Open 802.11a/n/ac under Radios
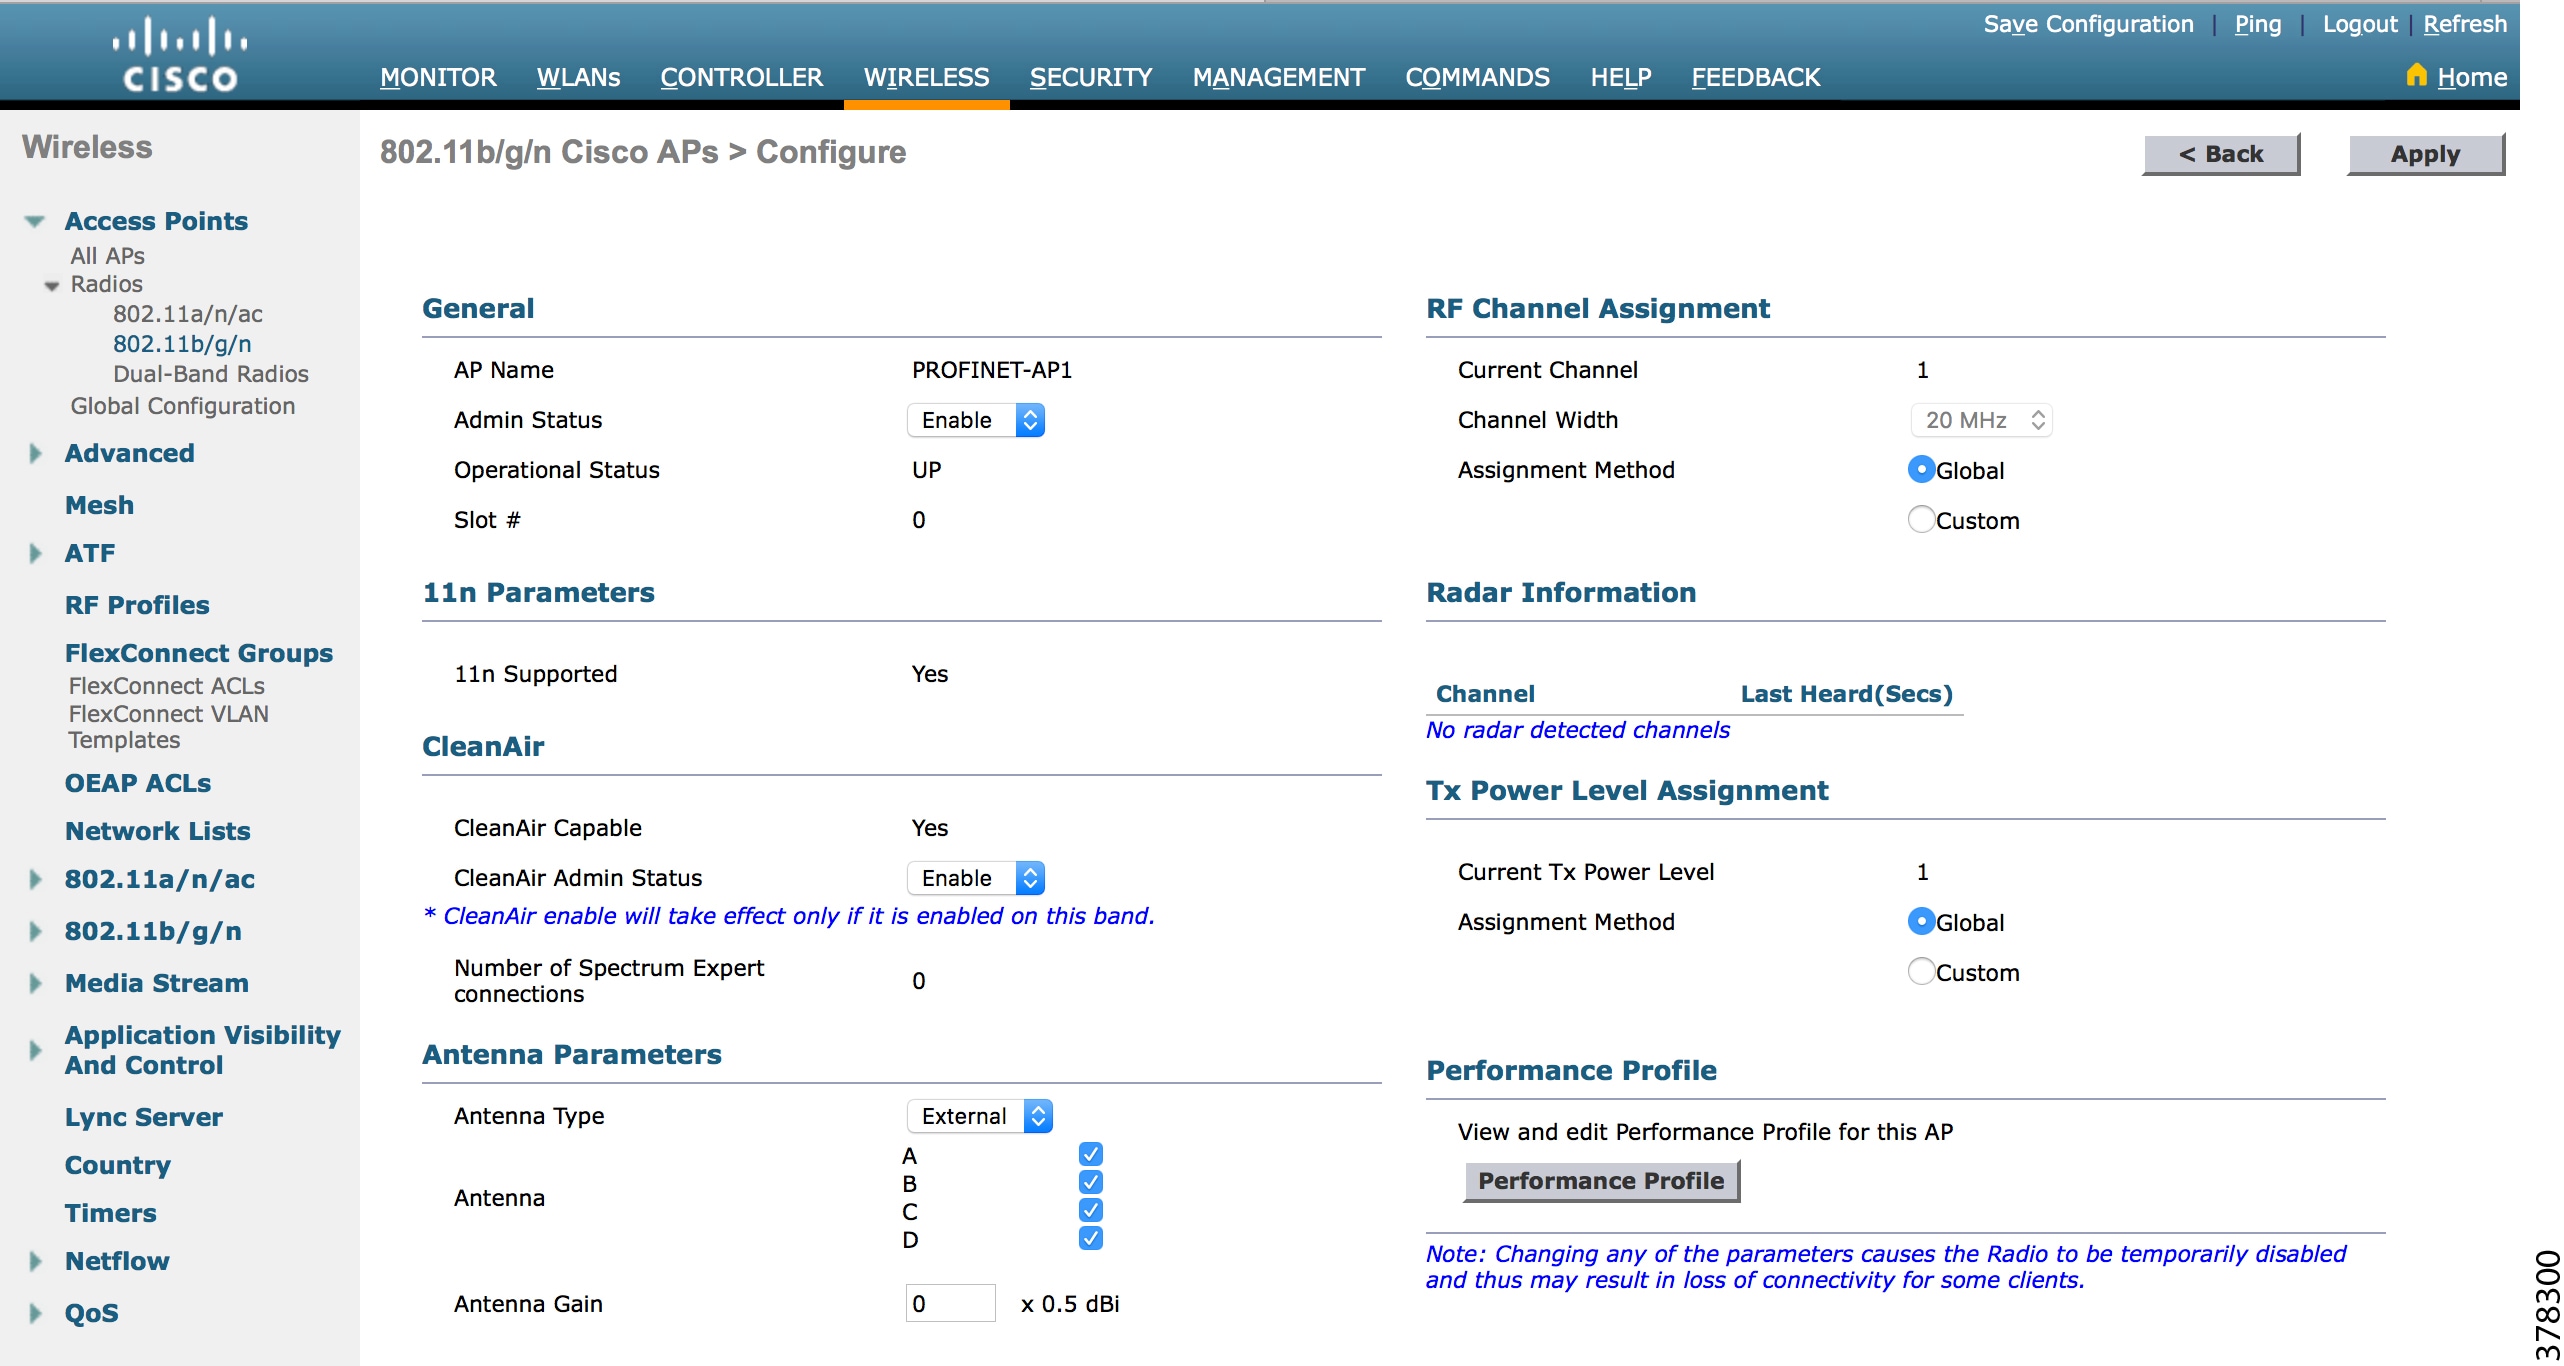The width and height of the screenshot is (2564, 1366). [187, 314]
